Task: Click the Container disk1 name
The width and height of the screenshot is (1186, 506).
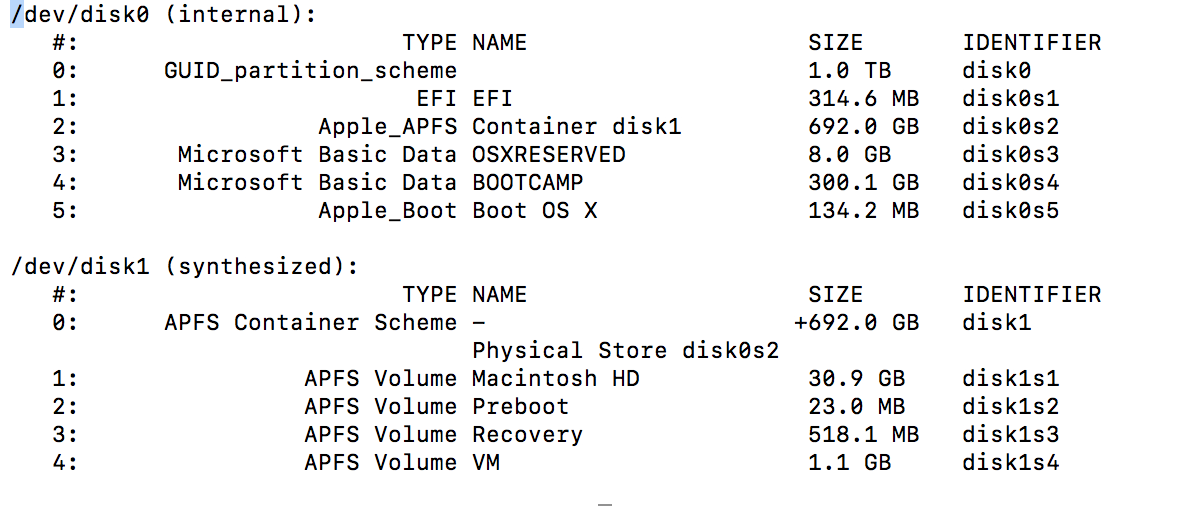Action: tap(576, 127)
